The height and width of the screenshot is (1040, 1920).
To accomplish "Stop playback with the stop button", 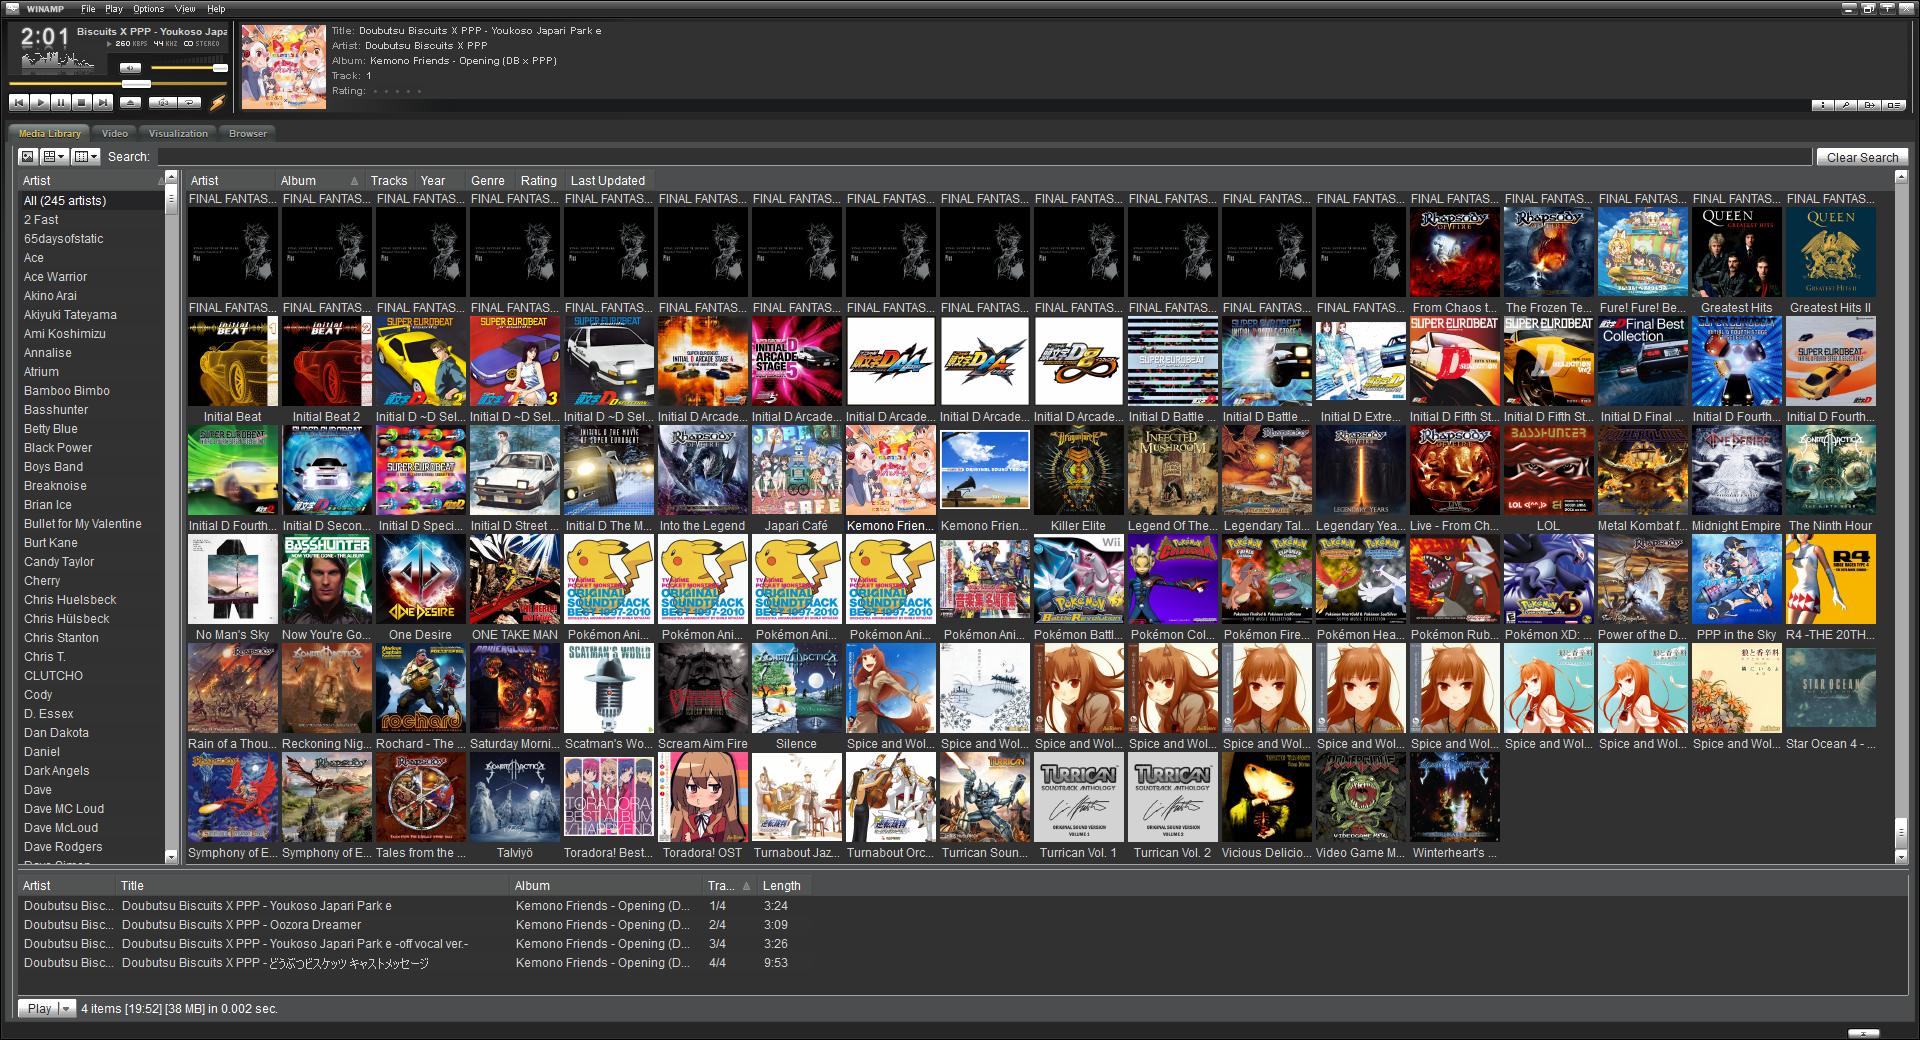I will click(82, 102).
